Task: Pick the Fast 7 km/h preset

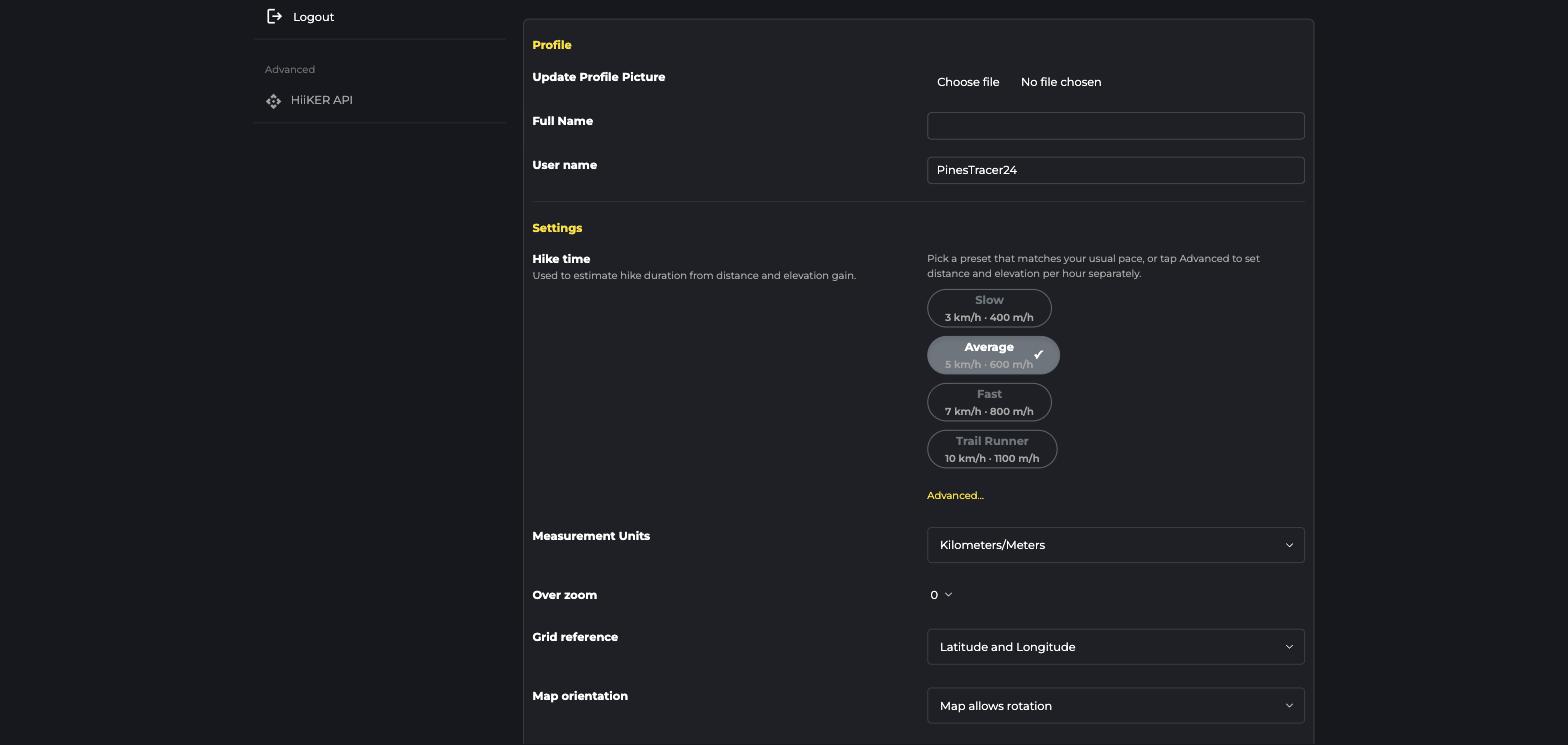Action: point(989,402)
